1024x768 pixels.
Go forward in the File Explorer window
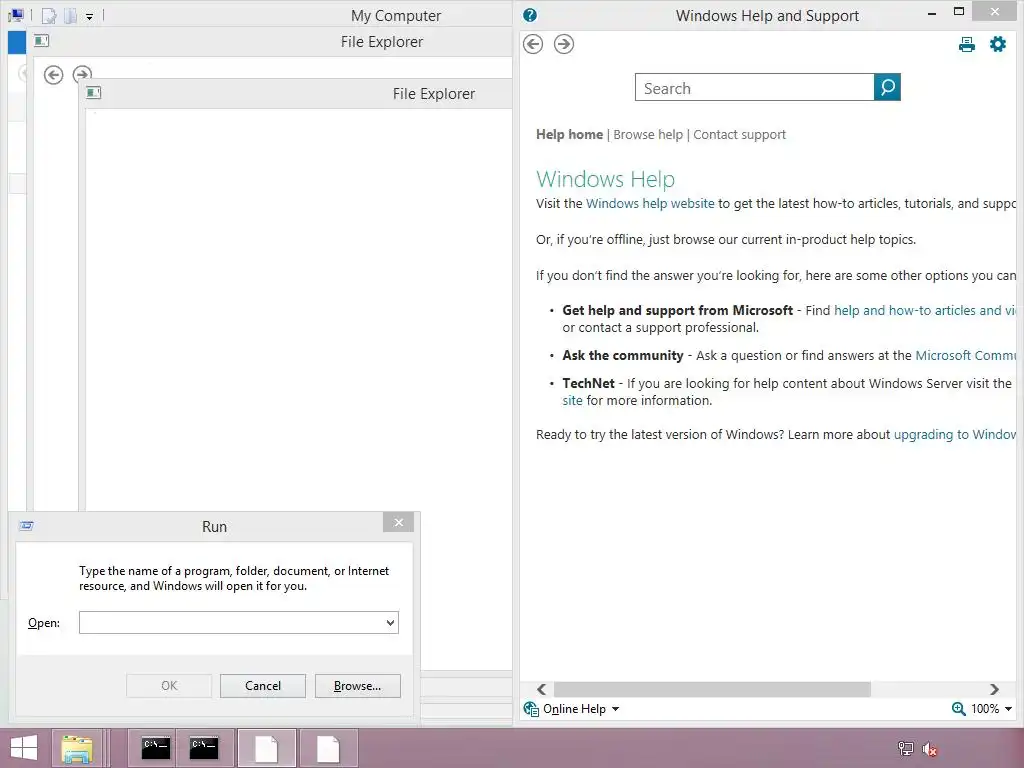82,72
